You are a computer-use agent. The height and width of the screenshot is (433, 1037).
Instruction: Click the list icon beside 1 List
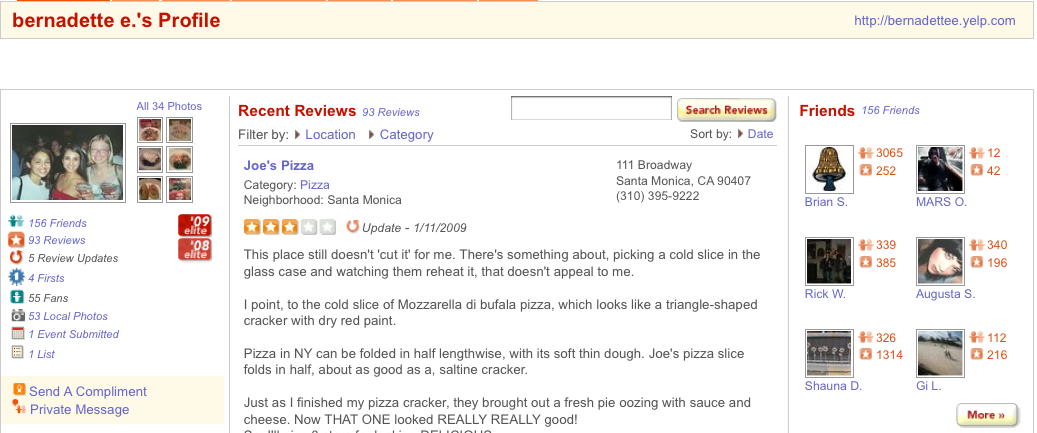[18, 352]
